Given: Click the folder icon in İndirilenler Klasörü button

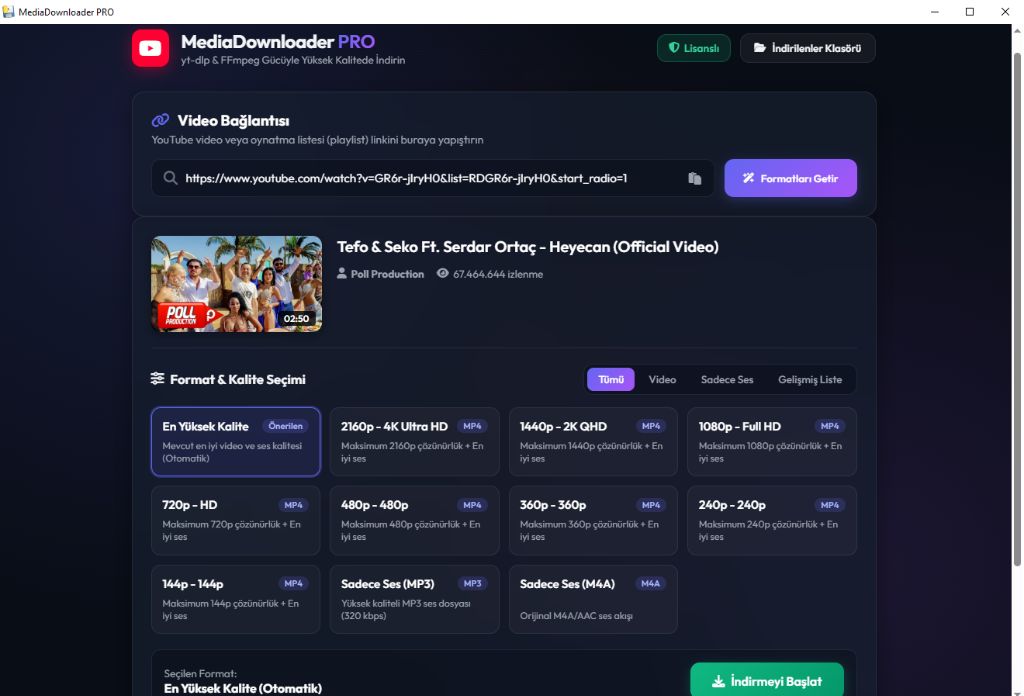Looking at the screenshot, I should [760, 48].
